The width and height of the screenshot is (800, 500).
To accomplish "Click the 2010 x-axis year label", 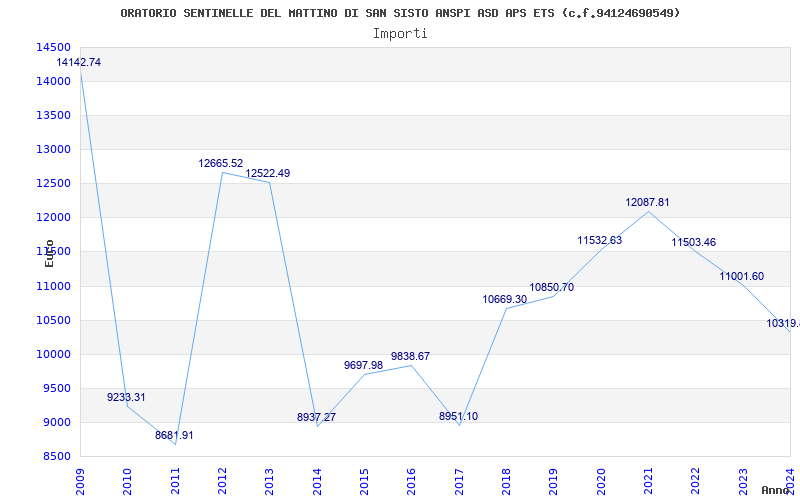I will 128,481.
